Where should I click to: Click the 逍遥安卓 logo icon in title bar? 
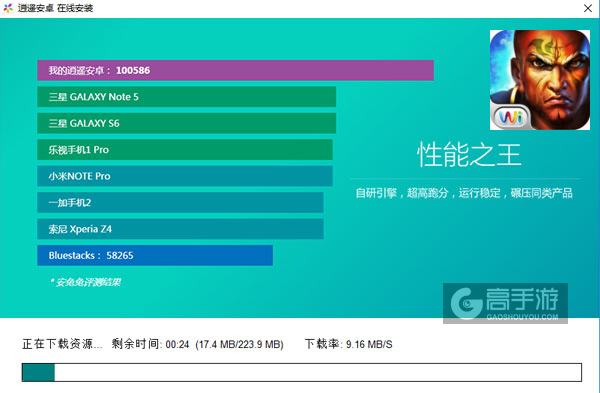point(8,8)
